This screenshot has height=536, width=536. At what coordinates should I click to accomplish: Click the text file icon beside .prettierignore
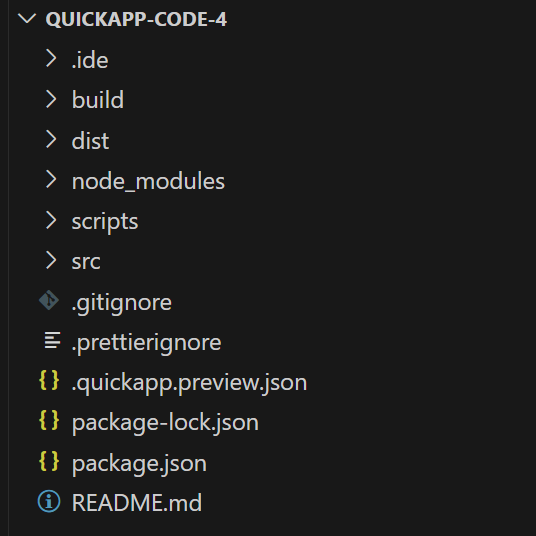(x=52, y=340)
